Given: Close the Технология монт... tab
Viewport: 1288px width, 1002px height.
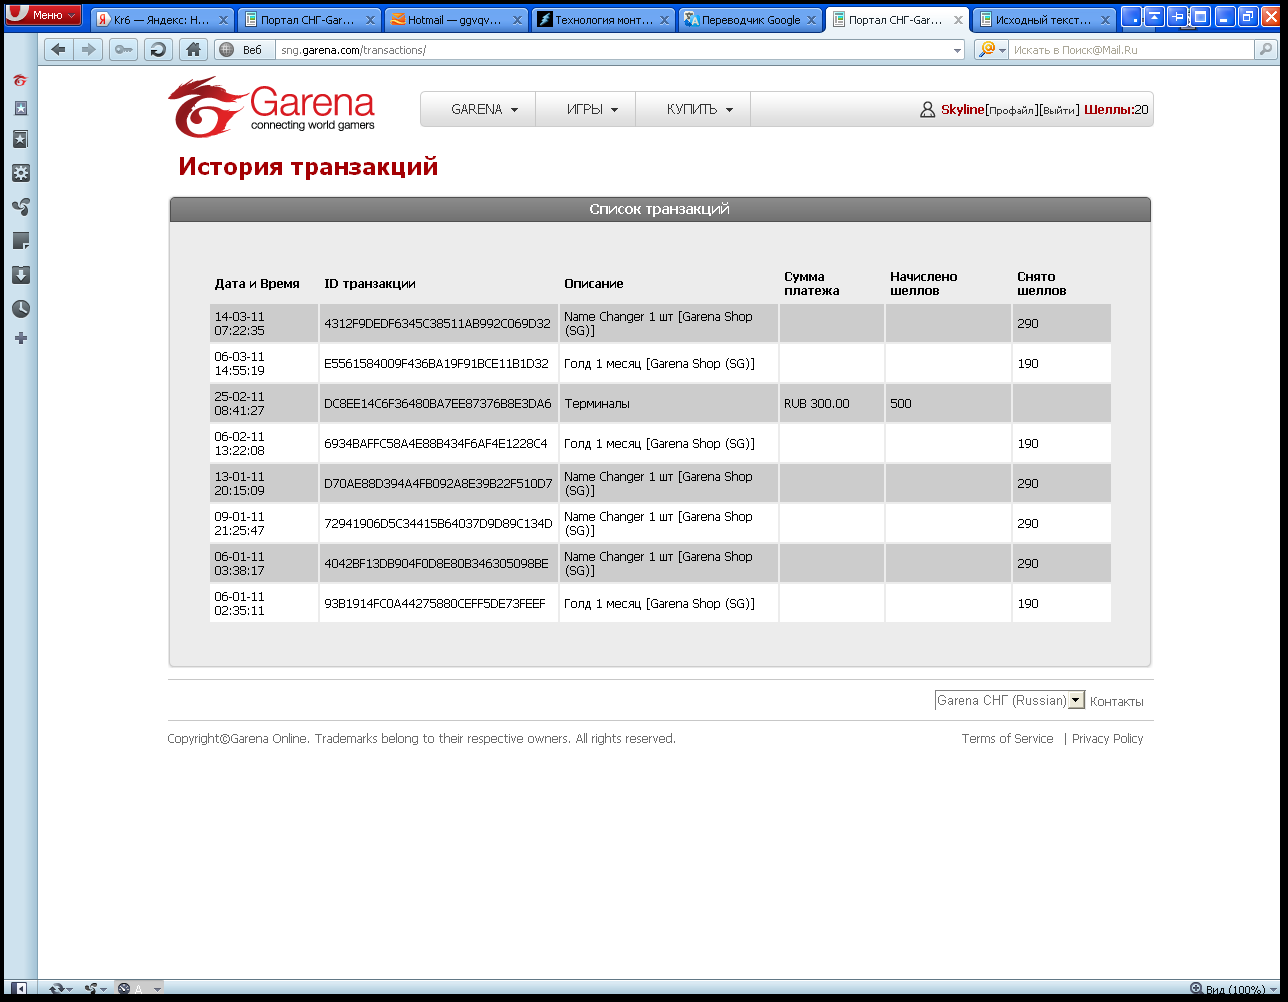Looking at the screenshot, I should 664,20.
